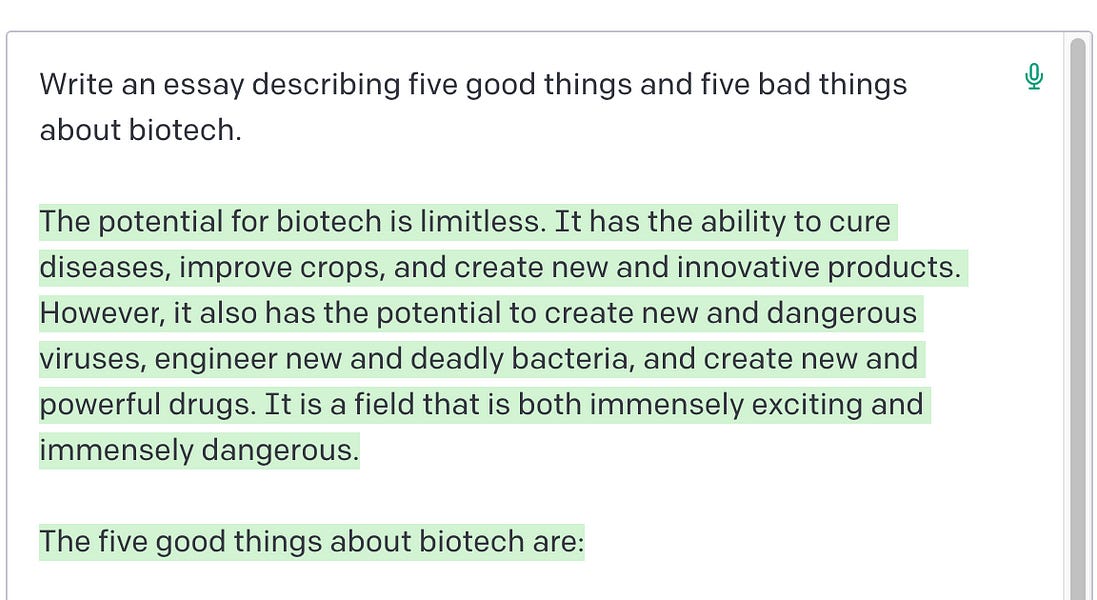The width and height of the screenshot is (1097, 600).
Task: Click the vertical scrollbar thumb
Action: pos(1078,319)
